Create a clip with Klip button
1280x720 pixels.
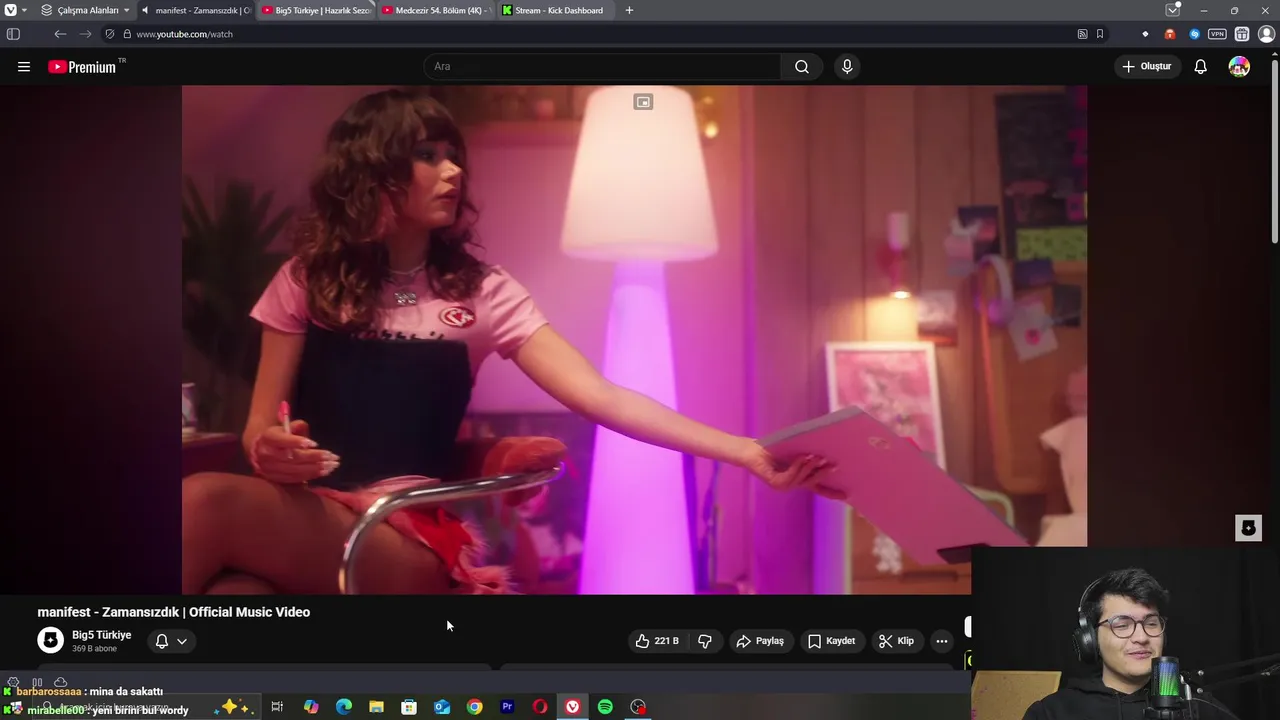click(x=896, y=641)
